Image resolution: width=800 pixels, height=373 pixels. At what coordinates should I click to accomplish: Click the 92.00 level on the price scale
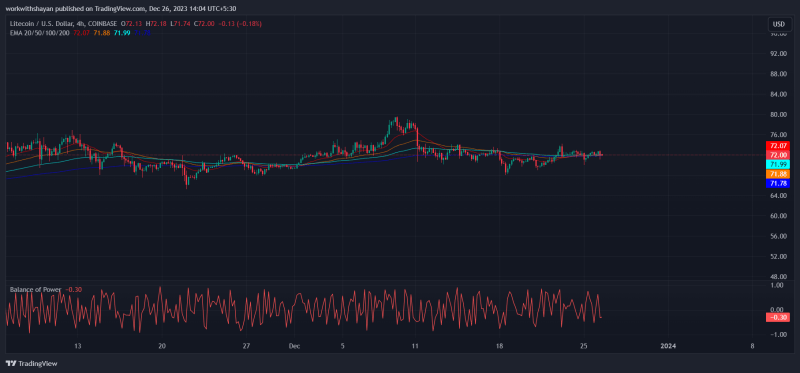(x=778, y=54)
